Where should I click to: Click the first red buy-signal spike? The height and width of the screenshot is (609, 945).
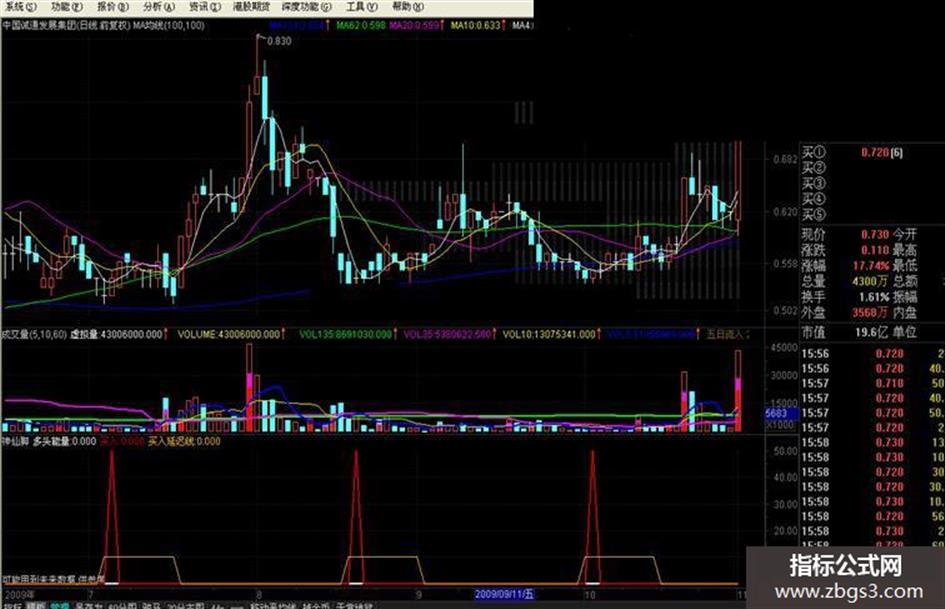pos(111,517)
